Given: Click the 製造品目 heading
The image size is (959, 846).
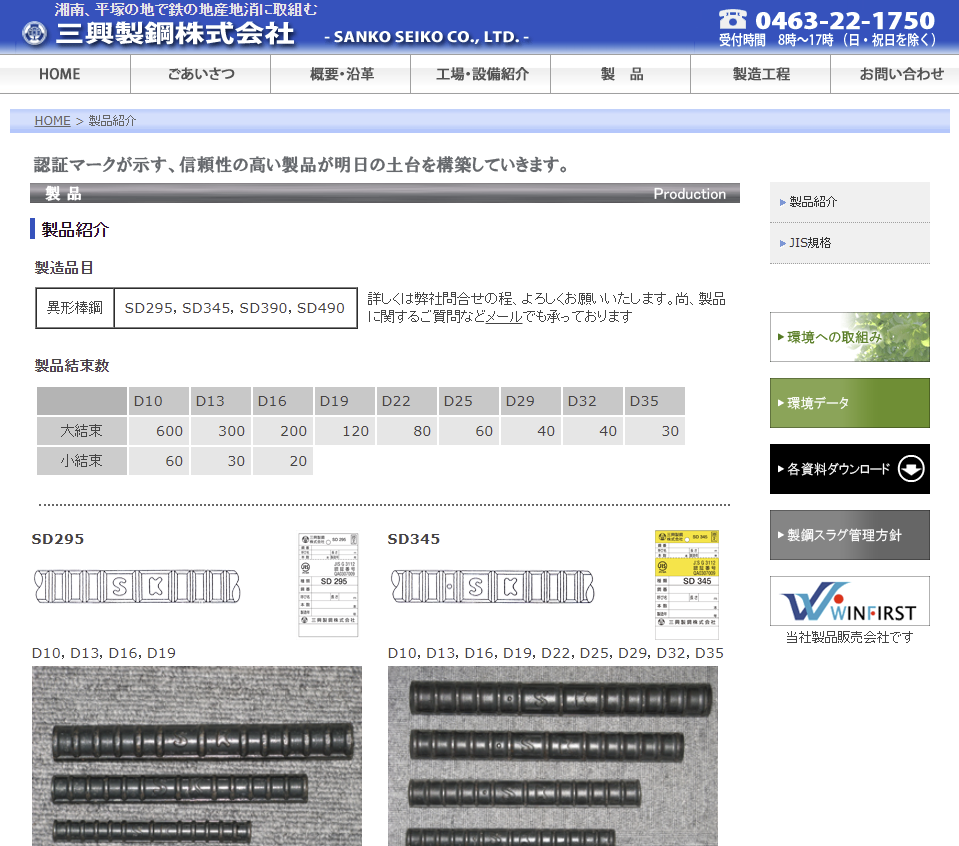Looking at the screenshot, I should 64,268.
